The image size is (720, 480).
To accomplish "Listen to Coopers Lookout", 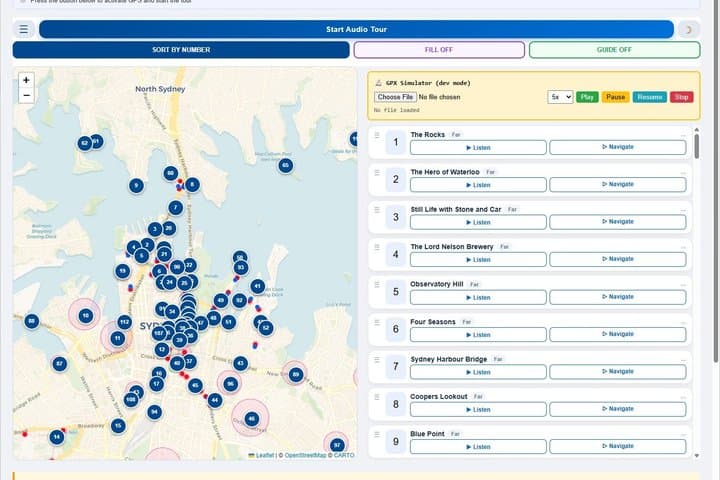I will 478,409.
